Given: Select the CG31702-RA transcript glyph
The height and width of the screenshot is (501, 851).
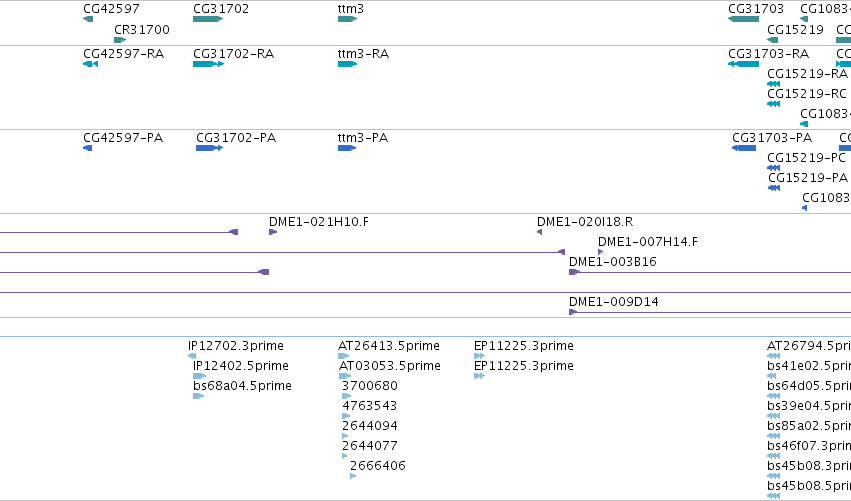Looking at the screenshot, I should [208, 64].
